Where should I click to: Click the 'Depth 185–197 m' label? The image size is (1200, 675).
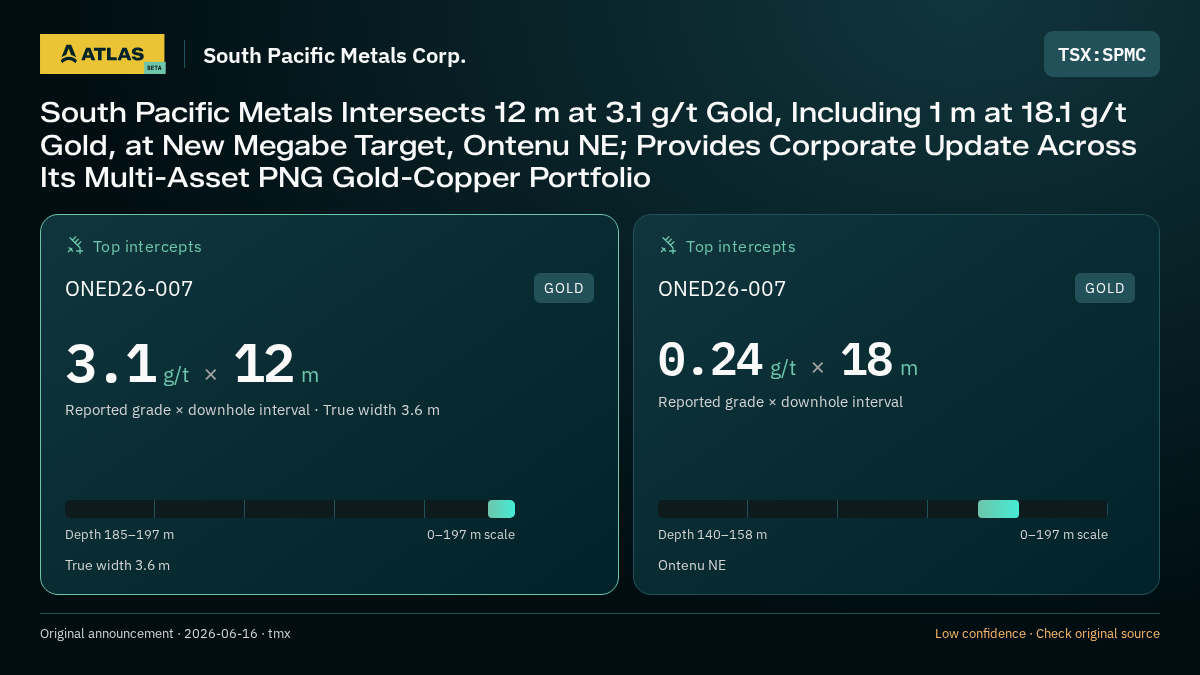[x=119, y=535]
